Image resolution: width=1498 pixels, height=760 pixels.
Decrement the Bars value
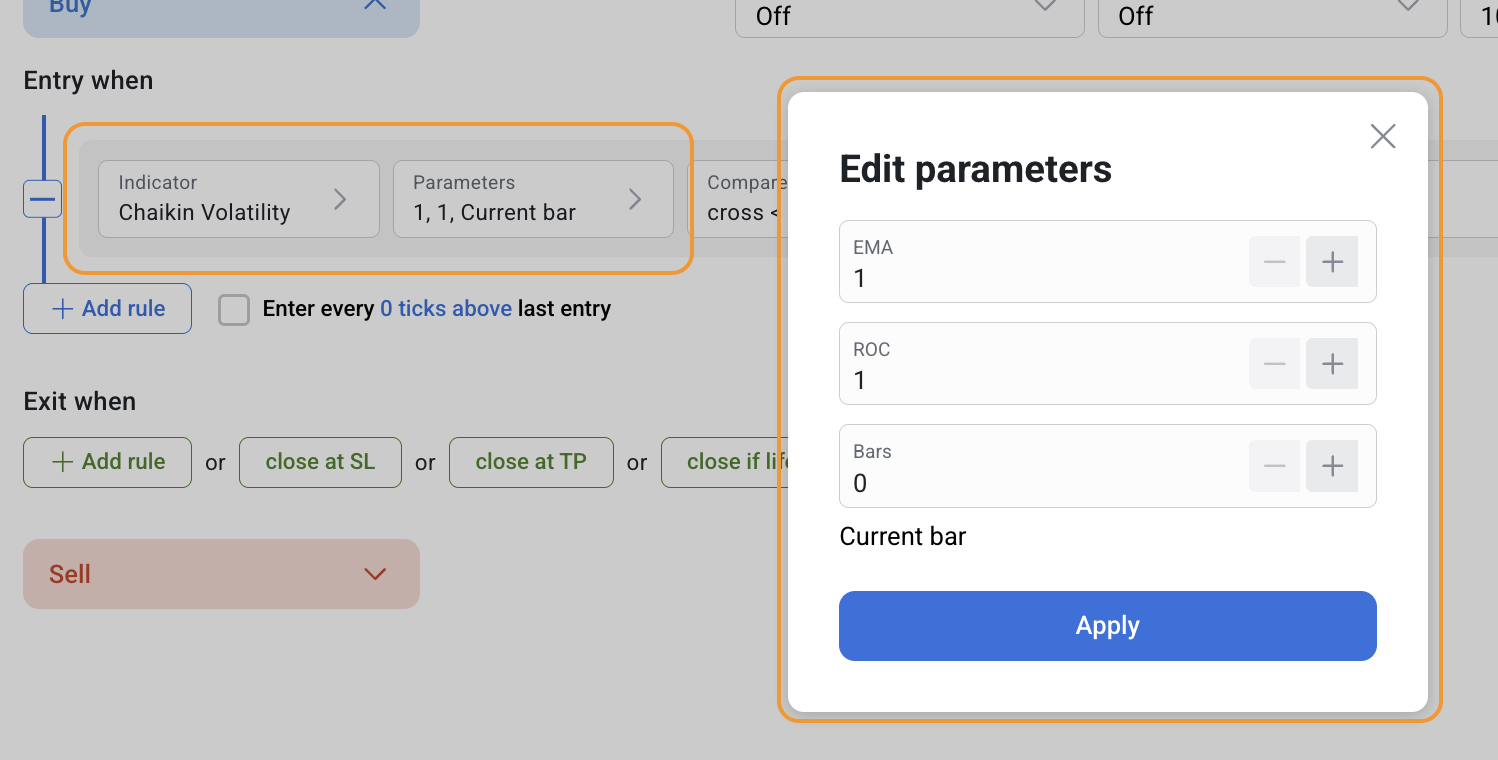point(1274,466)
